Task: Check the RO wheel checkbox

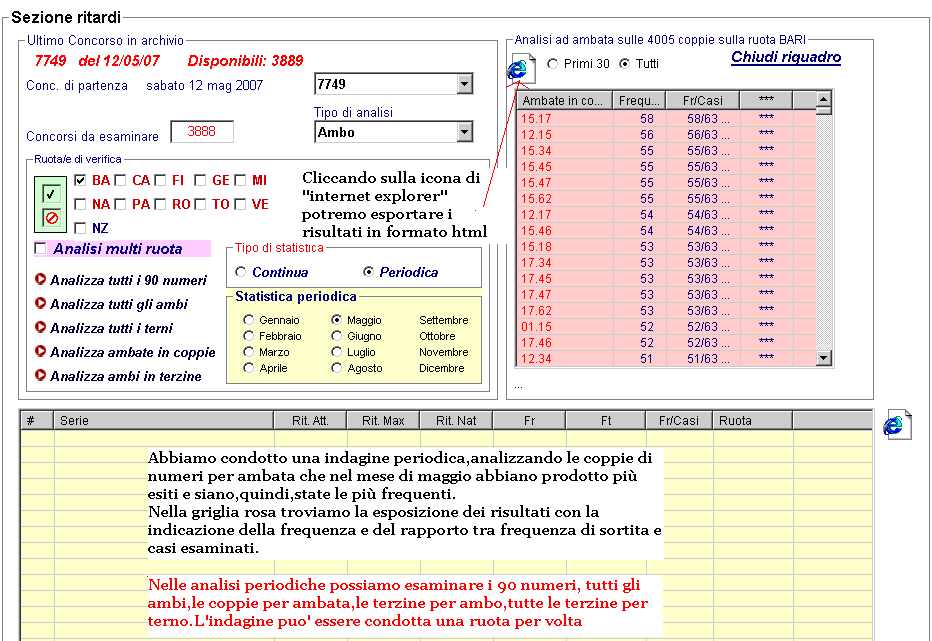Action: [x=160, y=204]
